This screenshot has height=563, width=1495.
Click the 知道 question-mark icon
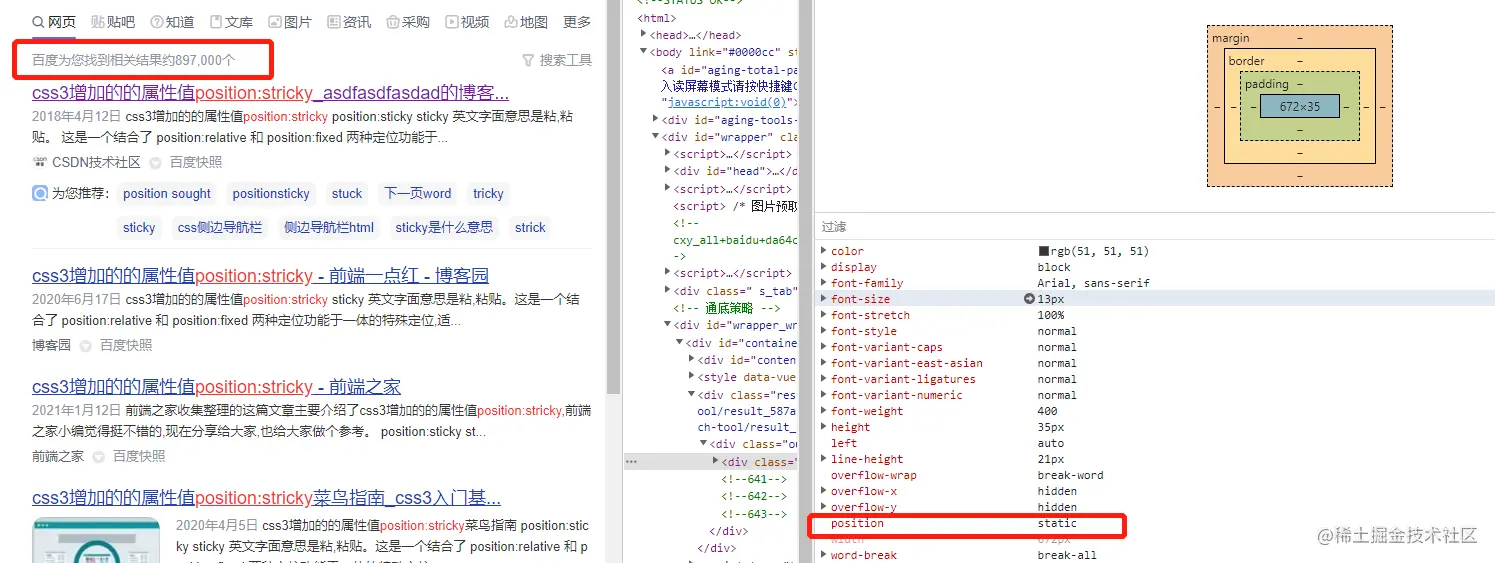click(157, 22)
